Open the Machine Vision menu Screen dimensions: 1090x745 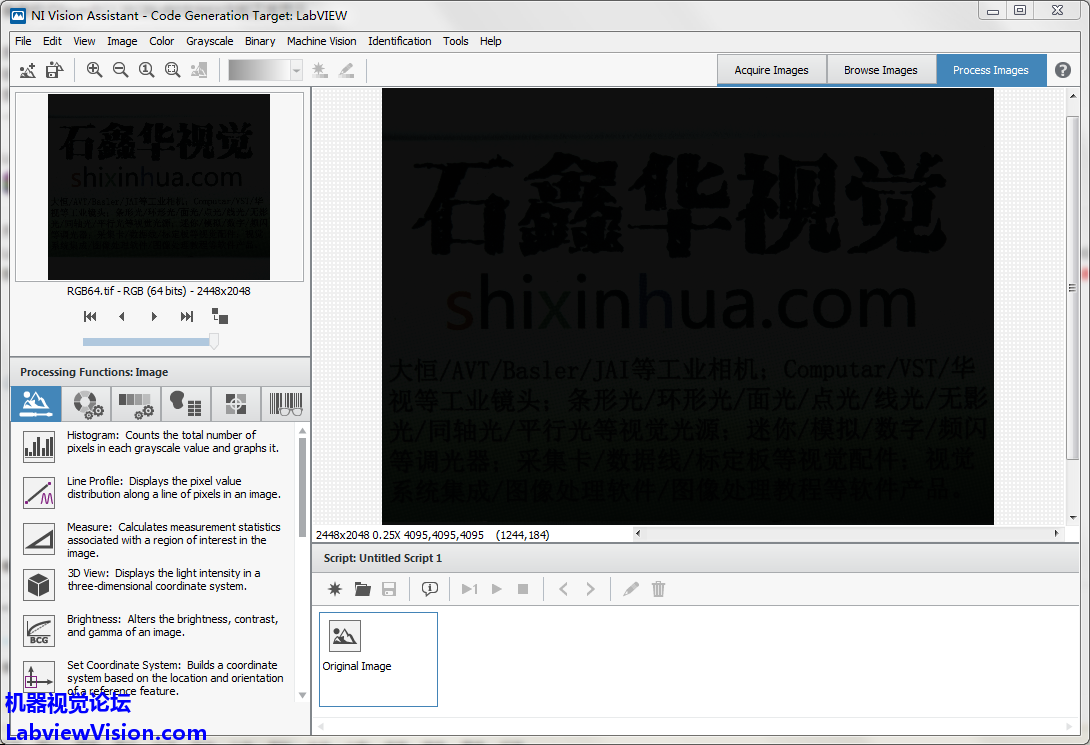click(x=321, y=41)
